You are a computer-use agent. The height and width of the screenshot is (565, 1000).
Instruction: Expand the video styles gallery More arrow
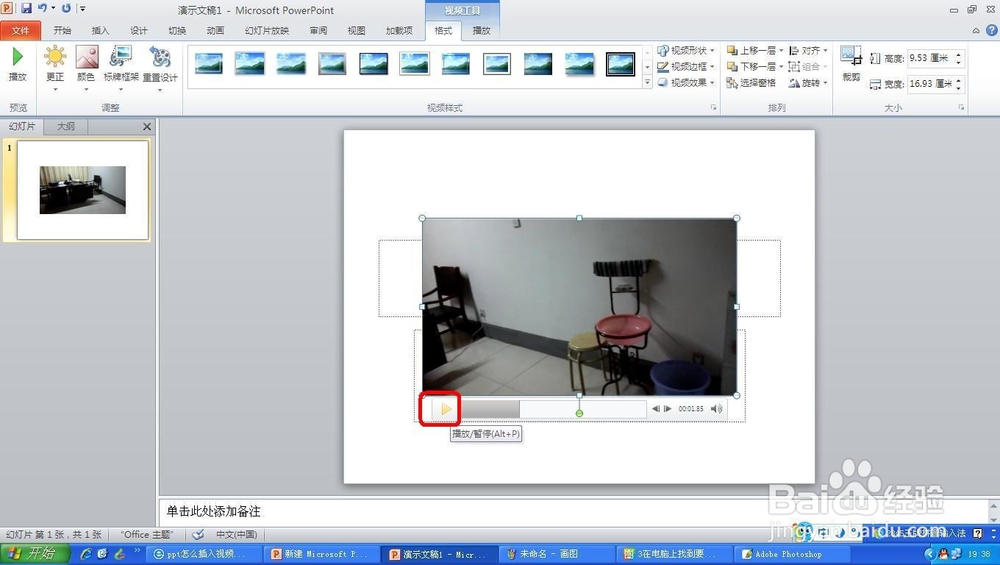point(647,82)
